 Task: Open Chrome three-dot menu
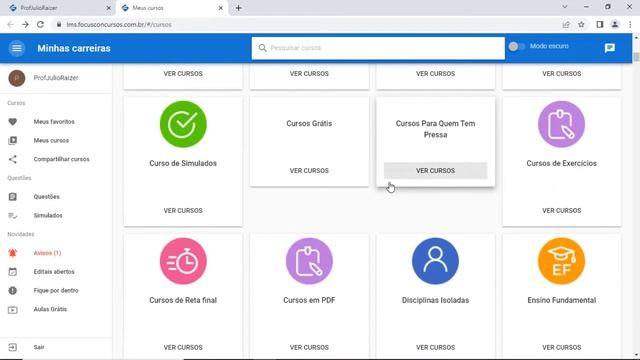click(x=630, y=24)
